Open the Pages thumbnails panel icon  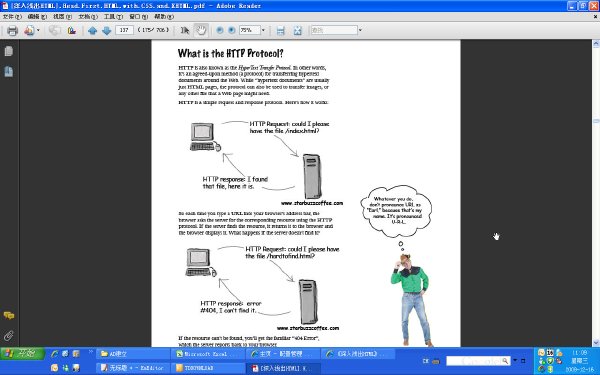pyautogui.click(x=9, y=51)
